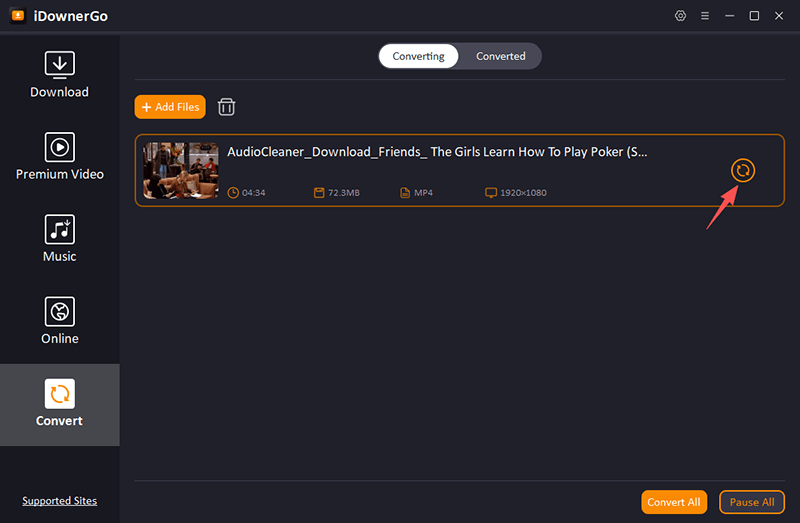
Task: Click the Friends video thumbnail
Action: click(181, 170)
